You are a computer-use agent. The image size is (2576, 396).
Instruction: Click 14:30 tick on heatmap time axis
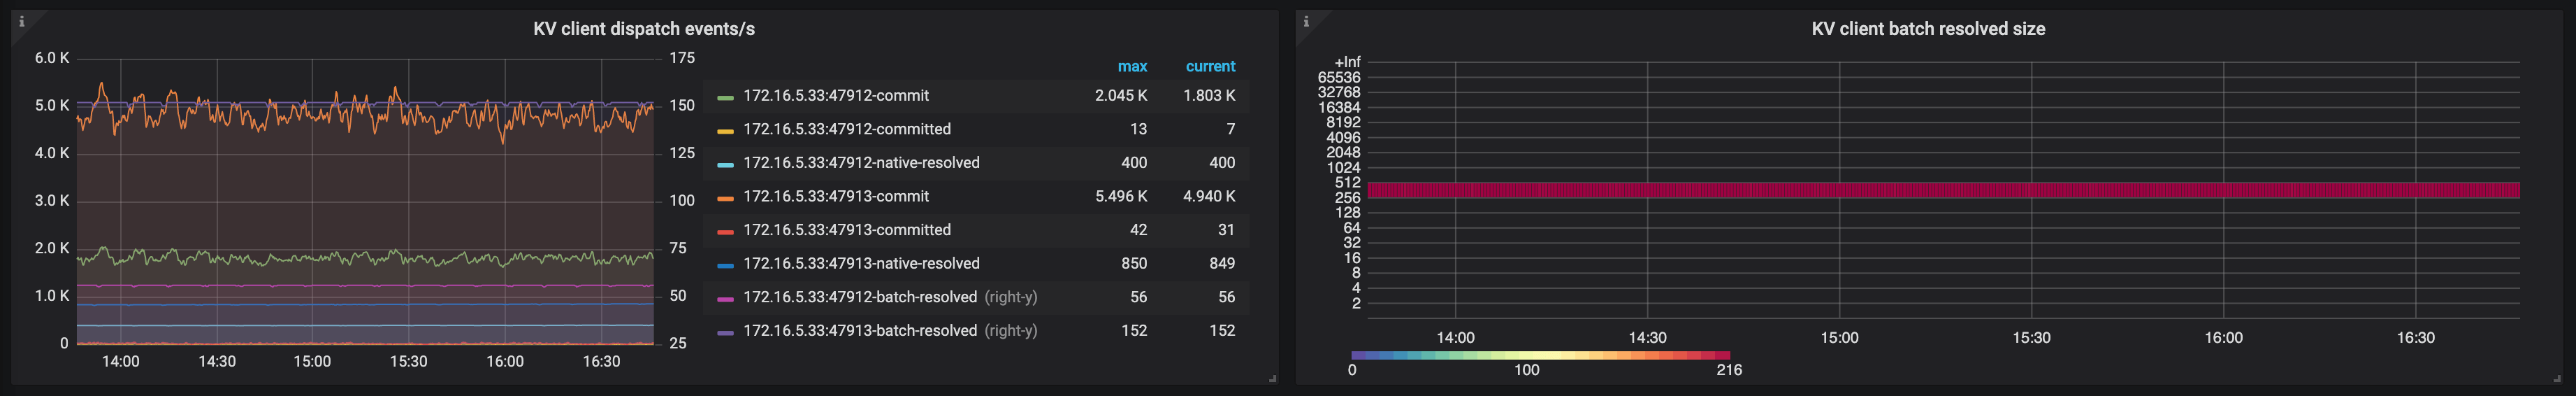point(1647,338)
